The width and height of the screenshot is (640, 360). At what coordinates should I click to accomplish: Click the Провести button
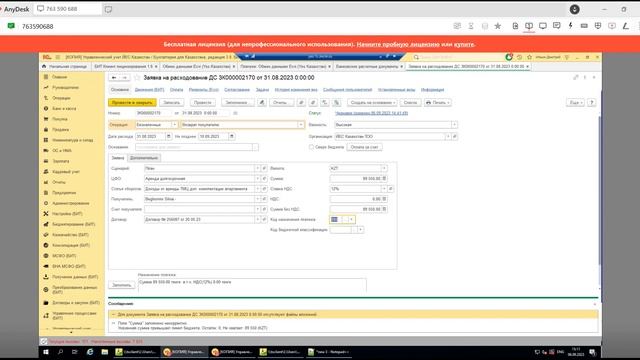[202, 103]
